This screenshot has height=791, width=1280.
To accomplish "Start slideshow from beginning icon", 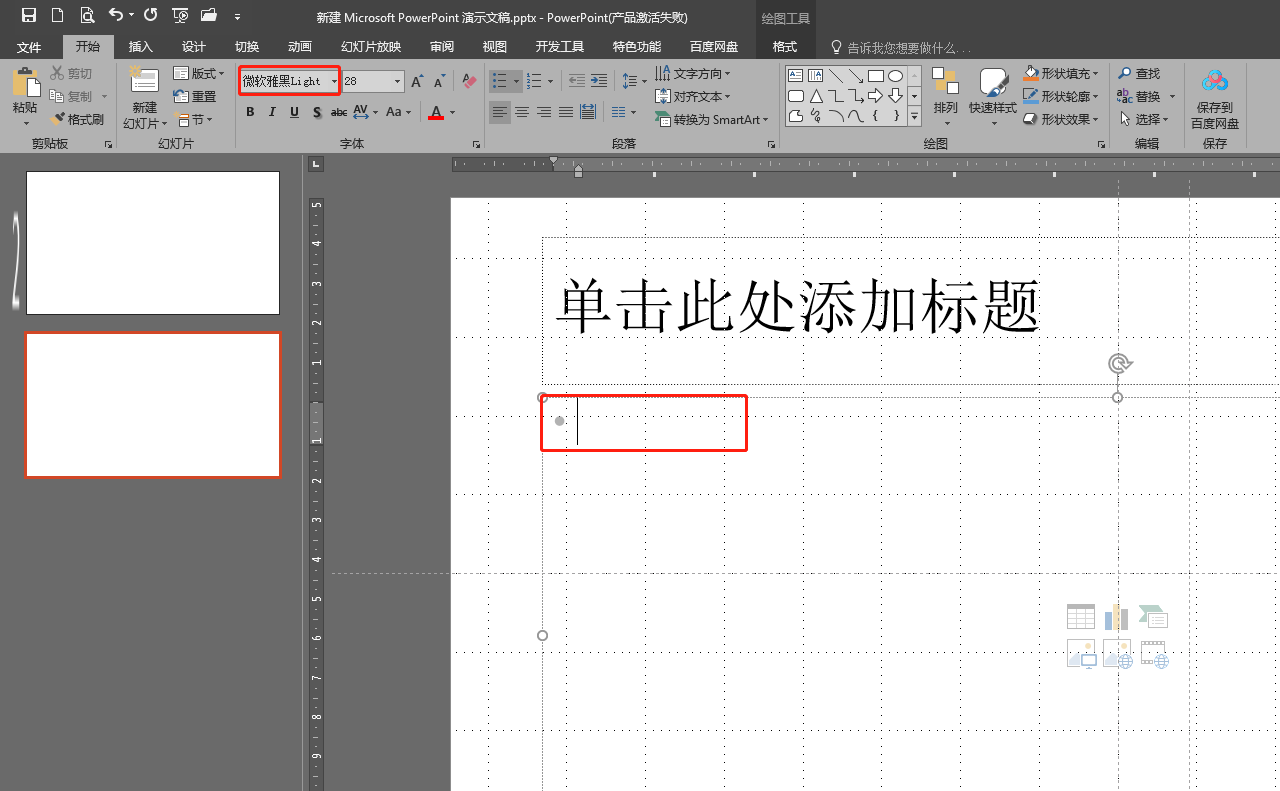I will point(180,15).
